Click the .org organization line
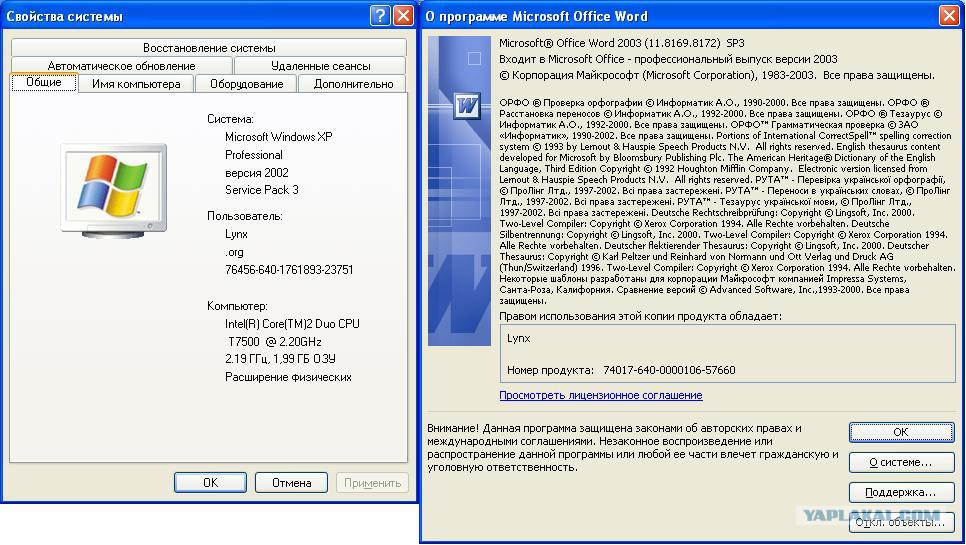 [x=234, y=252]
